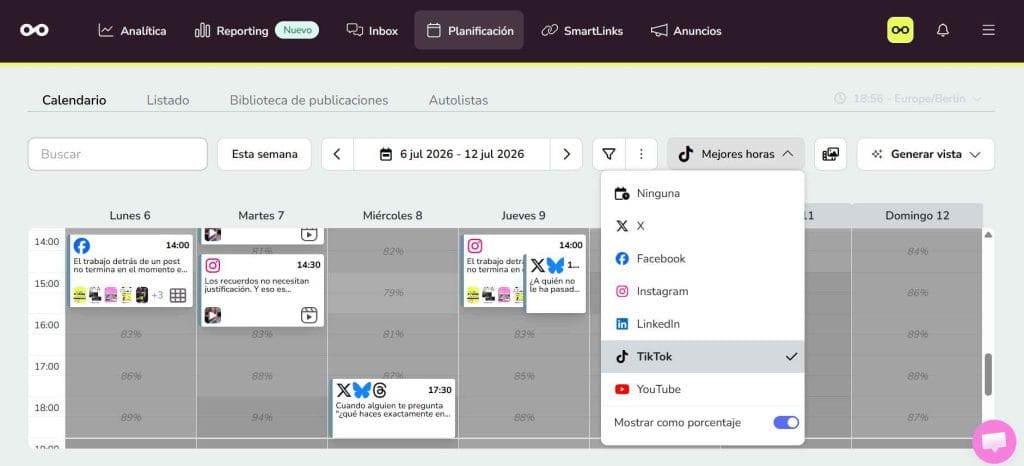Switch to the Listado tab
The image size is (1024, 466).
[168, 100]
